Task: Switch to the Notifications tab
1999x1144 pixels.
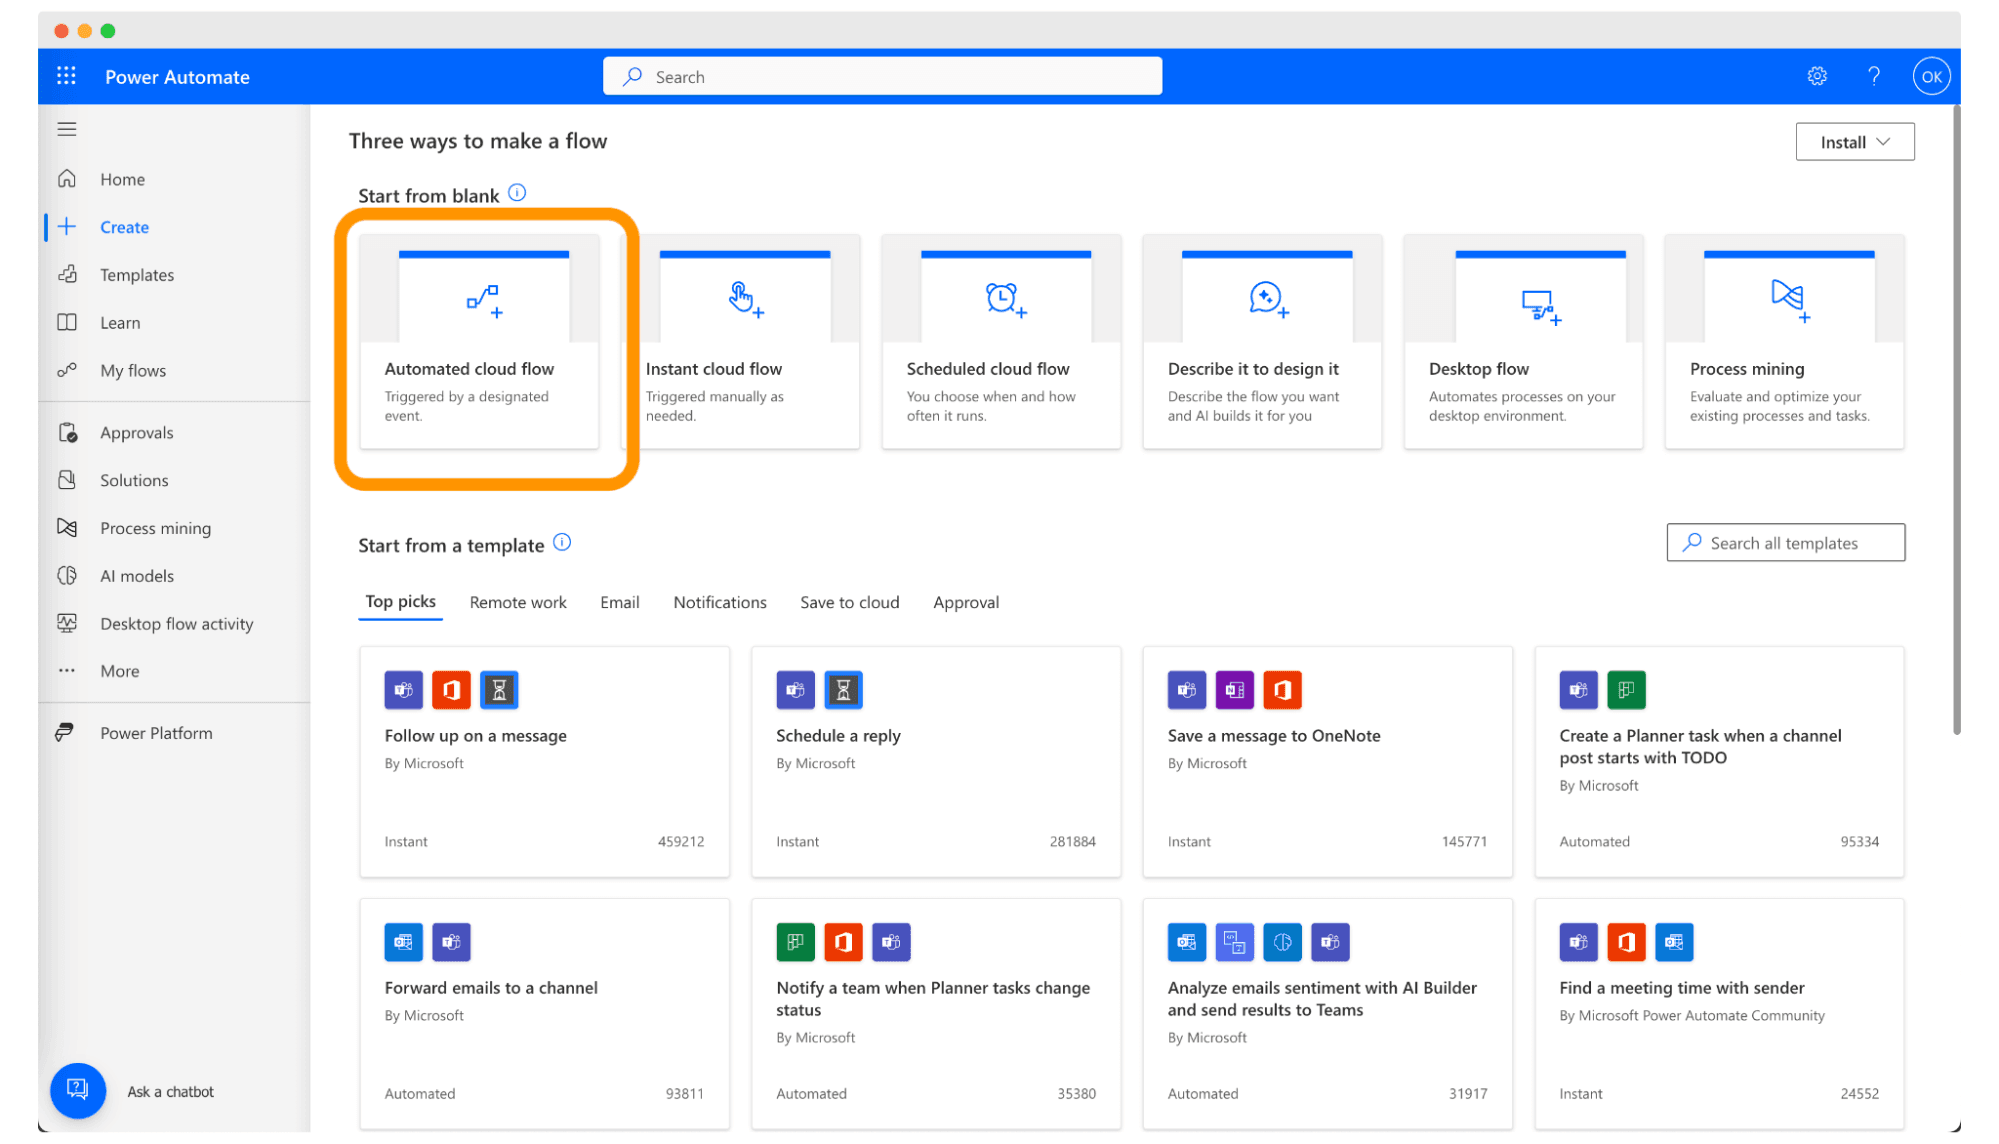Action: pos(719,602)
